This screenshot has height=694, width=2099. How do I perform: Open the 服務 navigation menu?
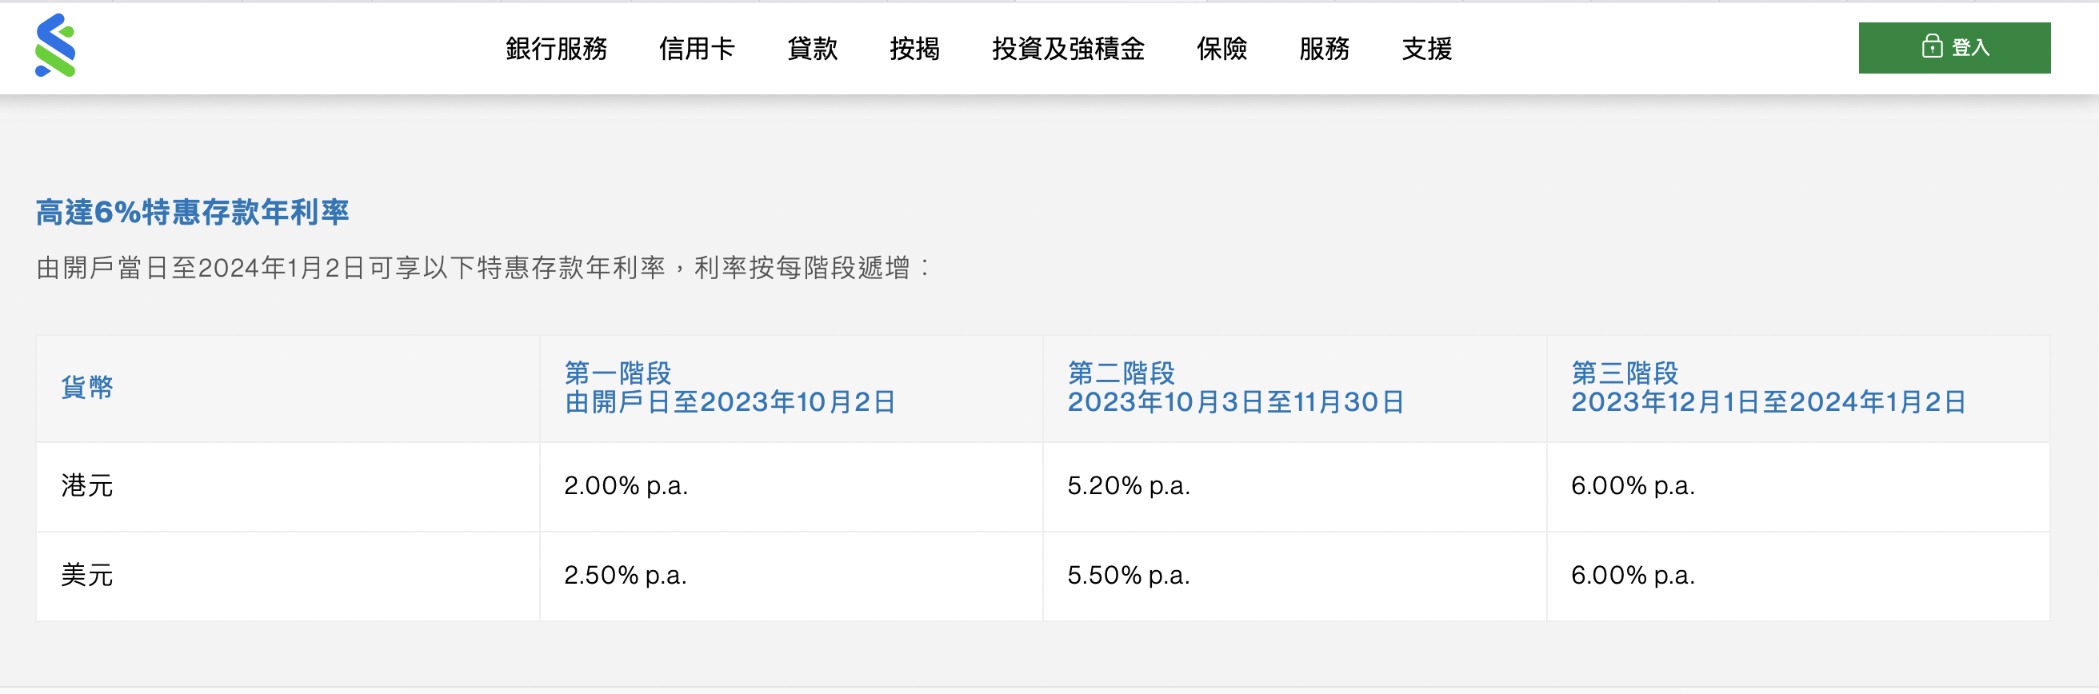[x=1324, y=49]
